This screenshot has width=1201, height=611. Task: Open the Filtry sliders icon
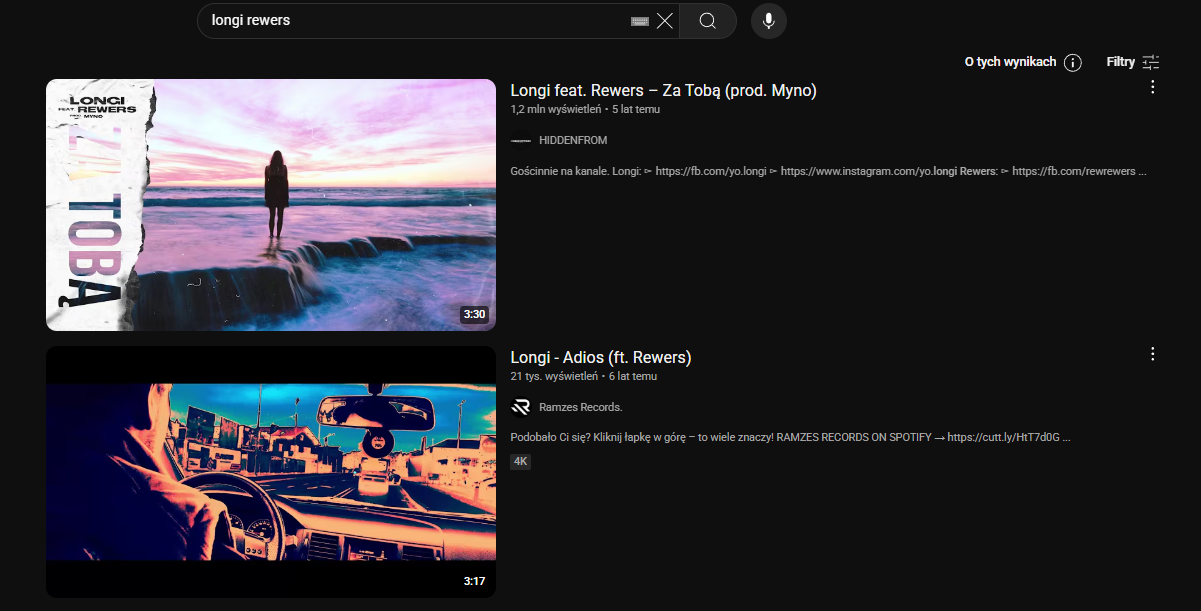pyautogui.click(x=1151, y=62)
